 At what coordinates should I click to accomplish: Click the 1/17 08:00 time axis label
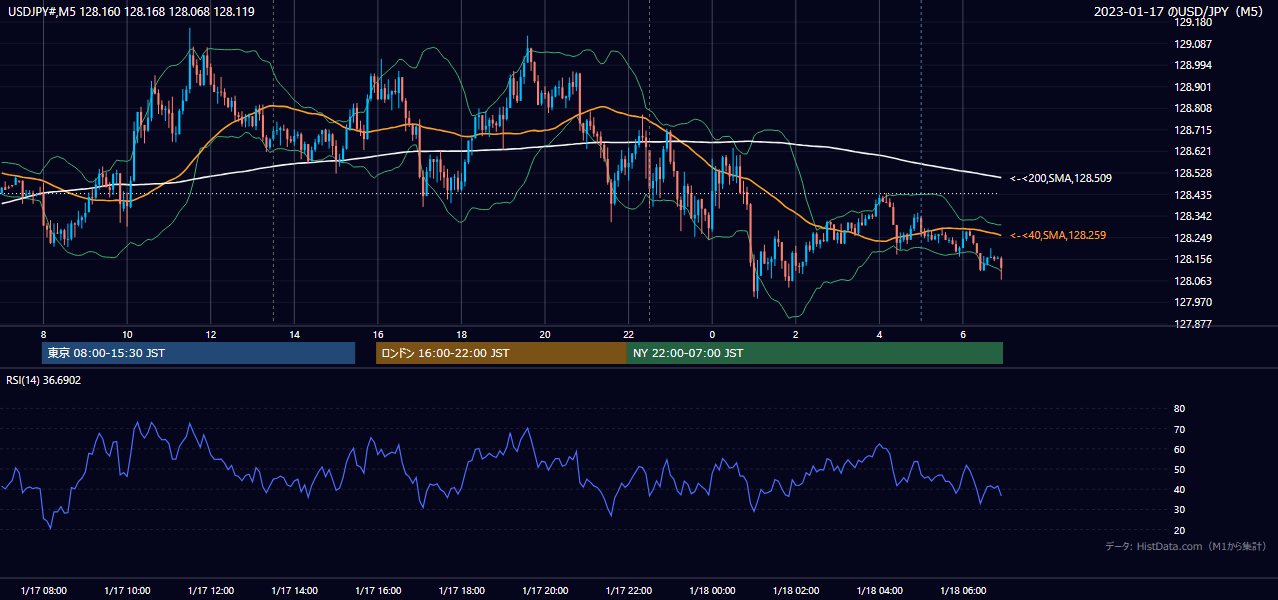(x=43, y=590)
